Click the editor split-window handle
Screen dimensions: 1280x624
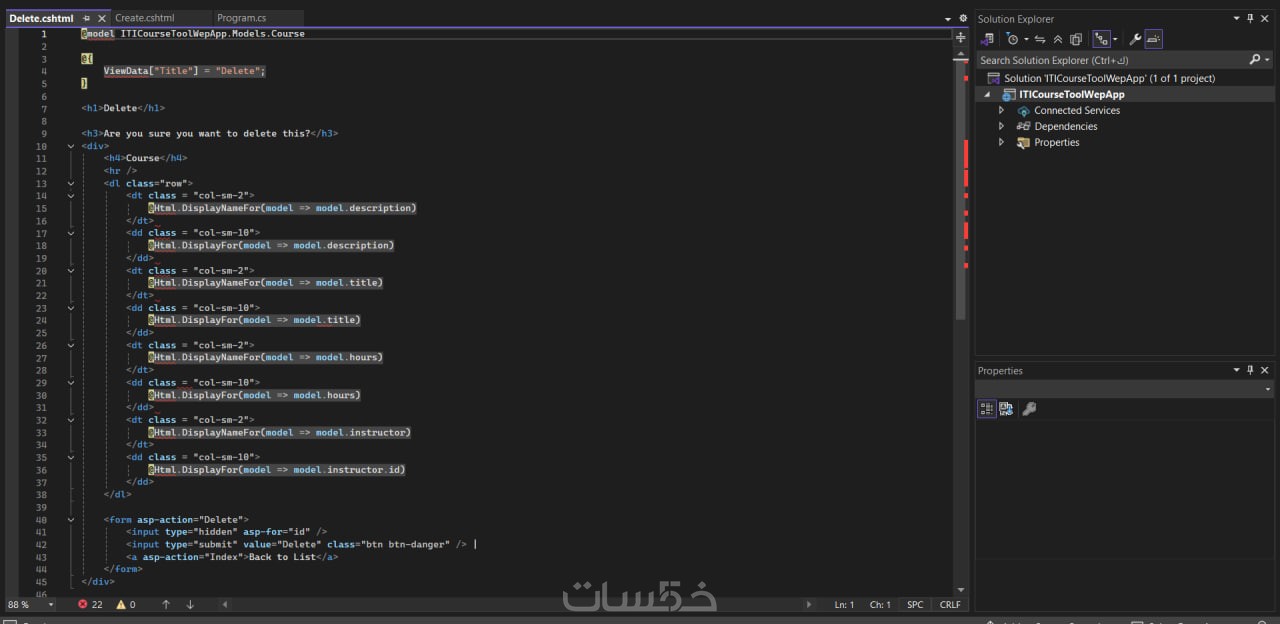pos(961,35)
